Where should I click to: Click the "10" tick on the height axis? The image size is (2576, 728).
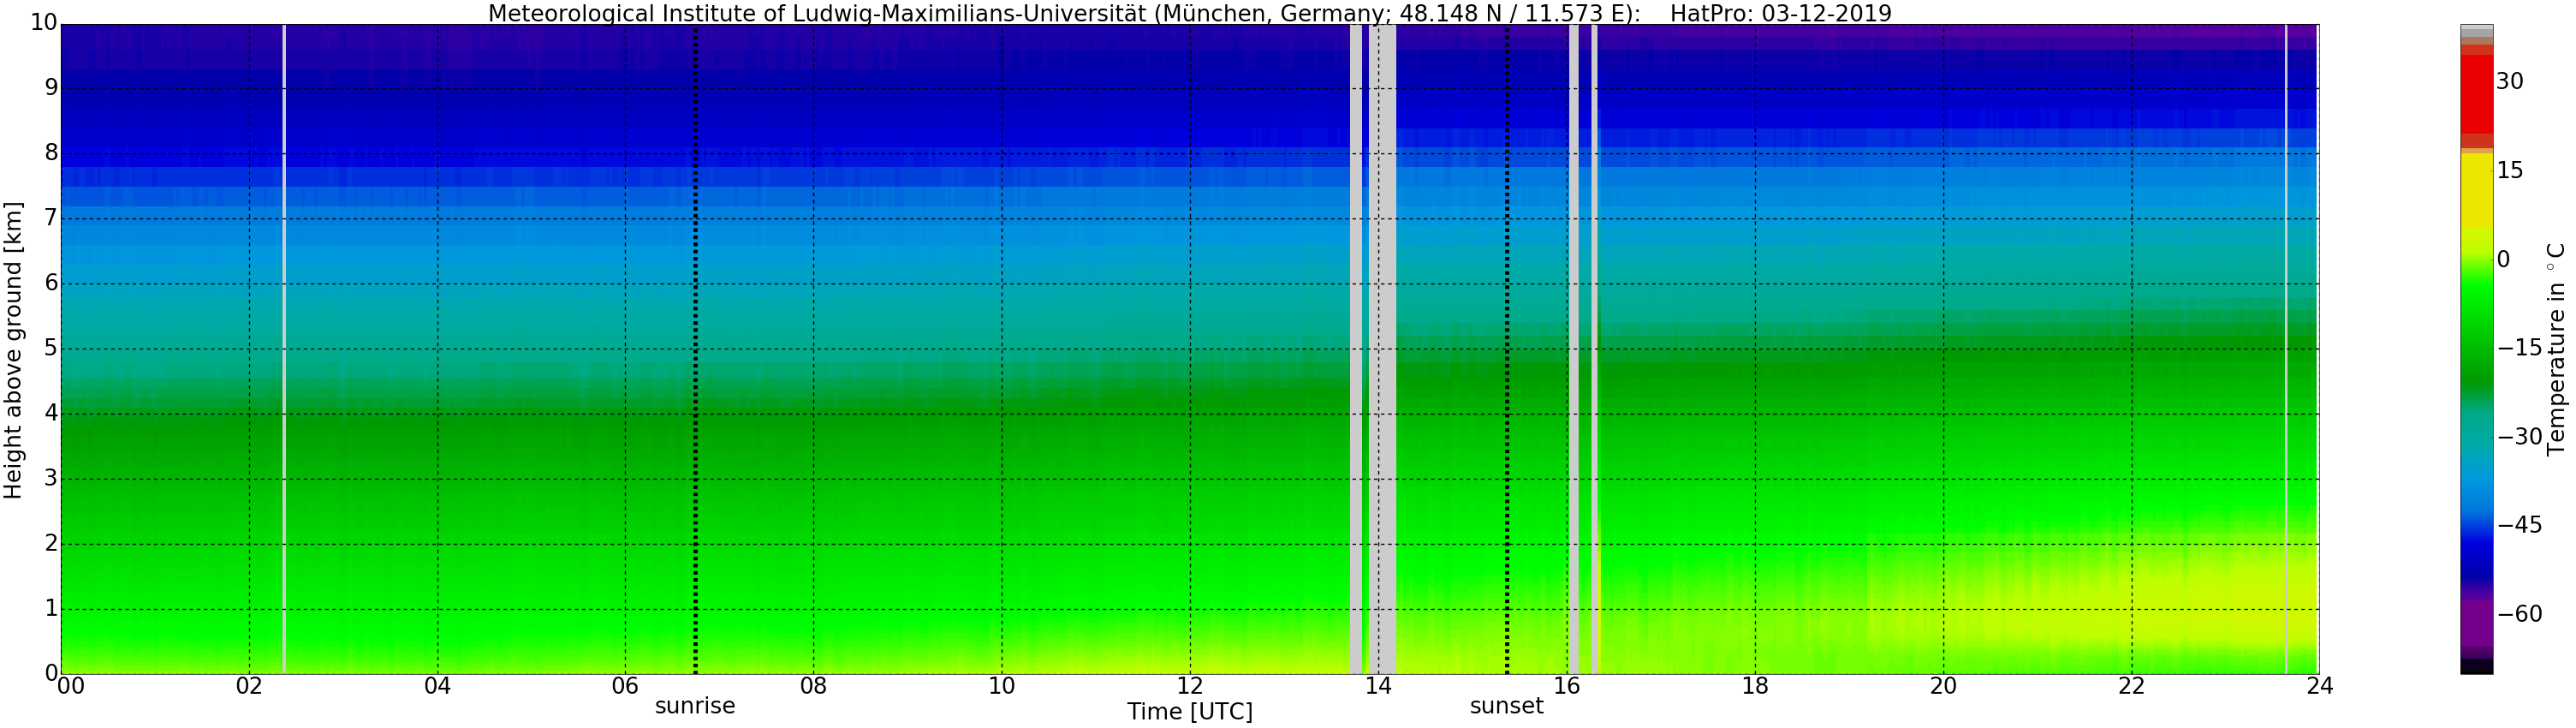[x=44, y=22]
